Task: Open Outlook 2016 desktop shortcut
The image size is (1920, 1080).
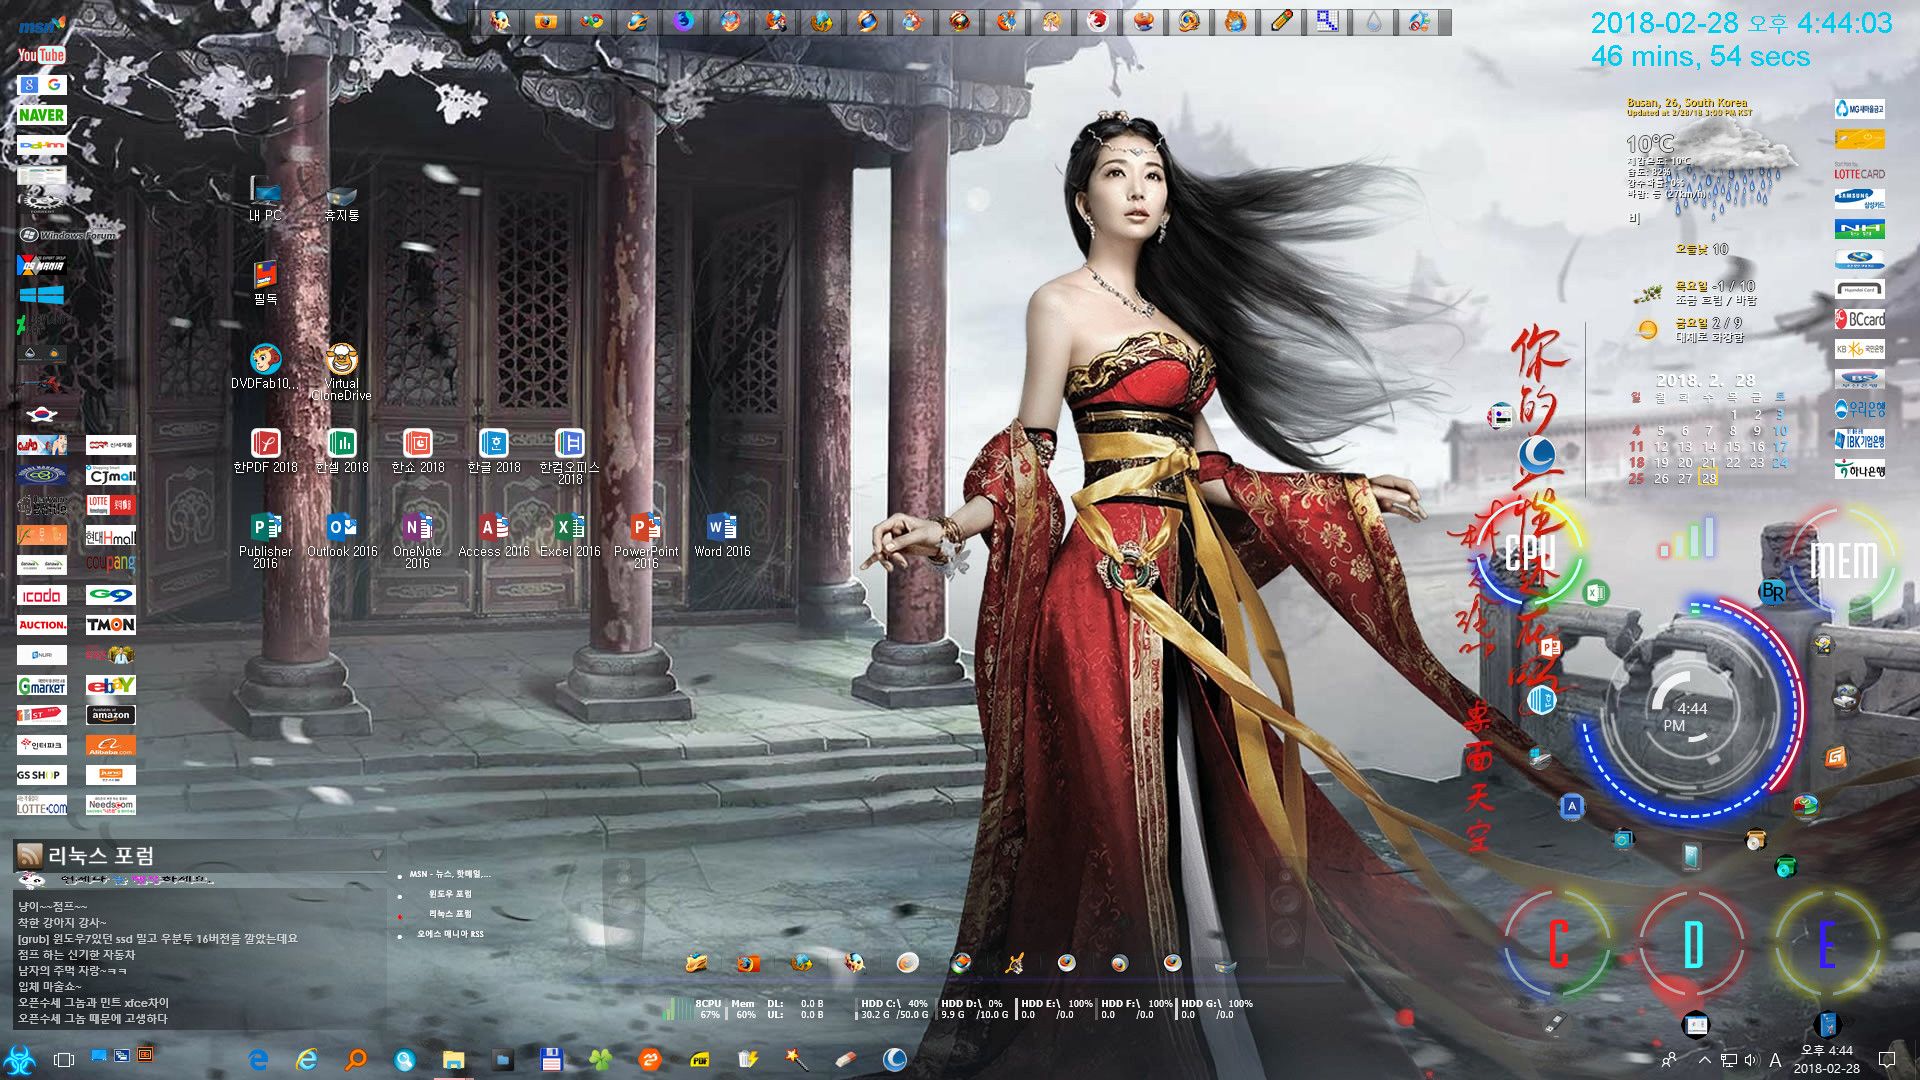Action: [342, 534]
